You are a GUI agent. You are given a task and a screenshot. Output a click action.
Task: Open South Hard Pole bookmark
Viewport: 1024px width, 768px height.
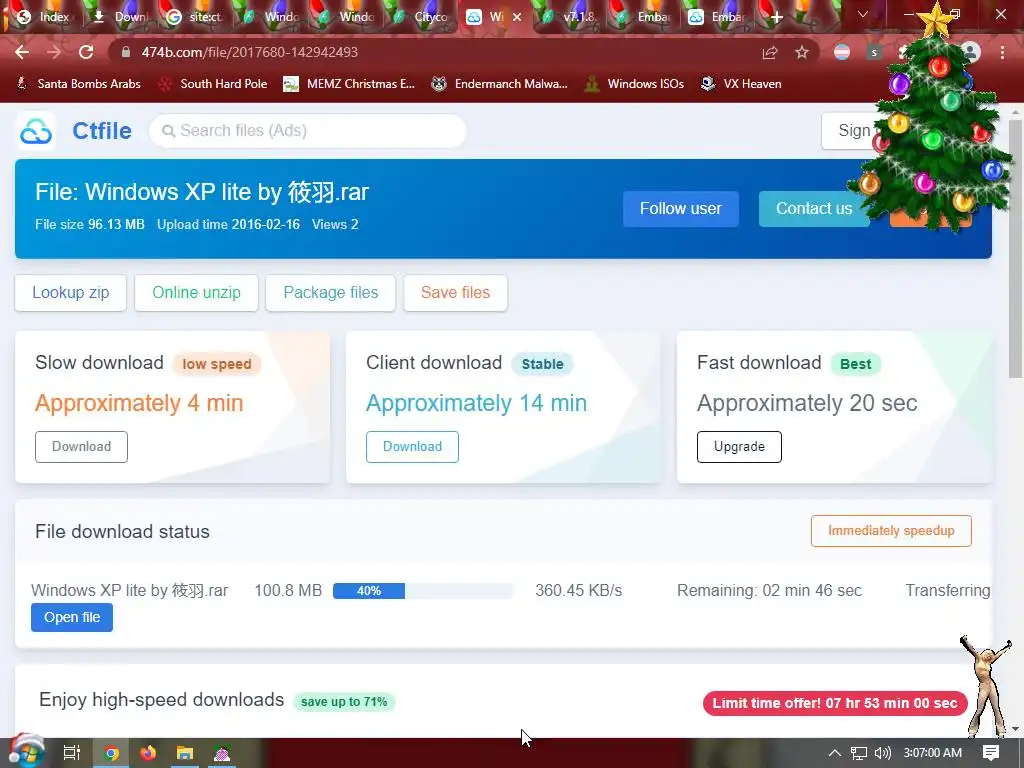[214, 84]
